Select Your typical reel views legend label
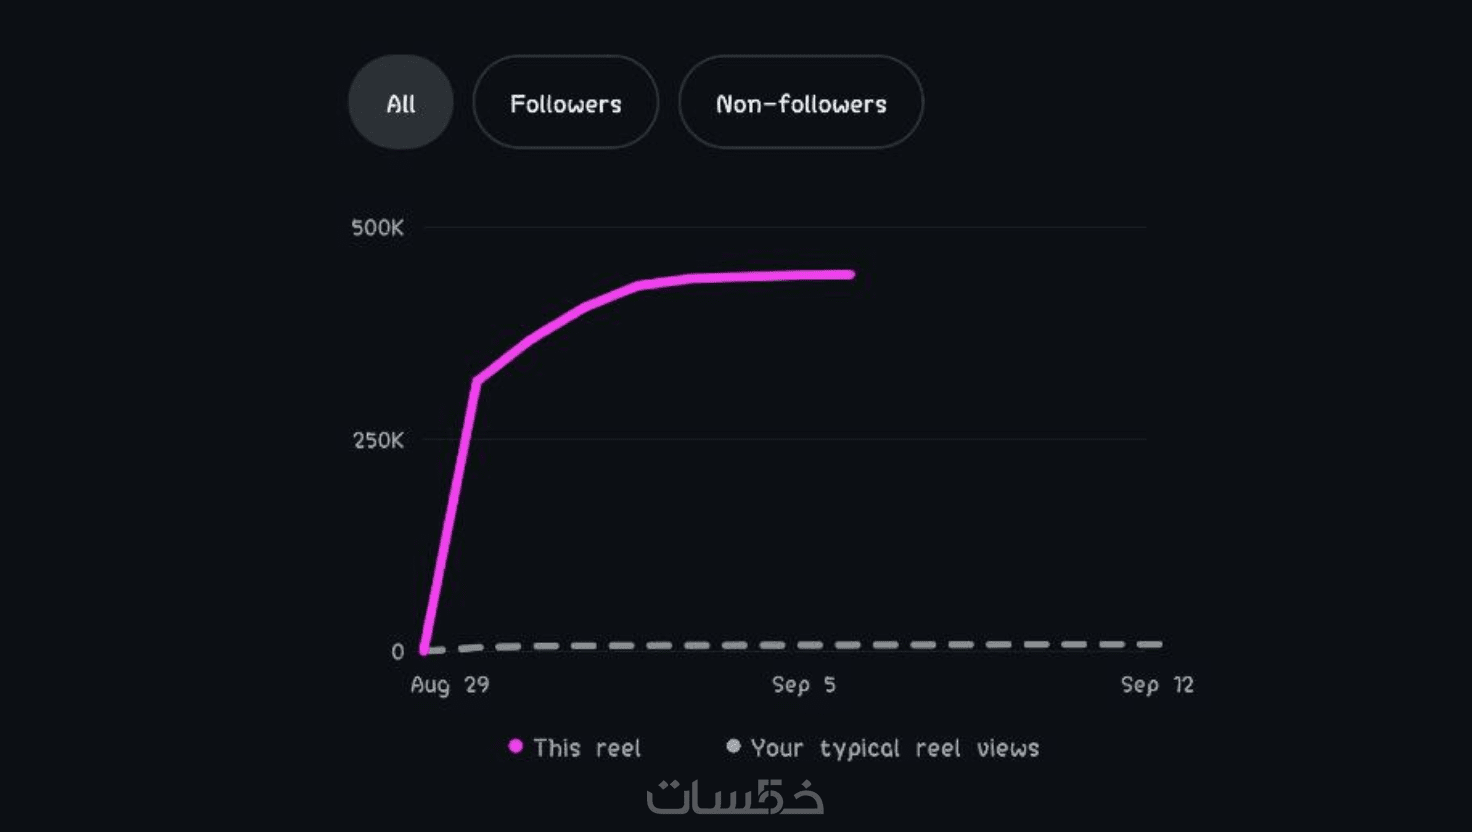The height and width of the screenshot is (832, 1472). (x=895, y=748)
